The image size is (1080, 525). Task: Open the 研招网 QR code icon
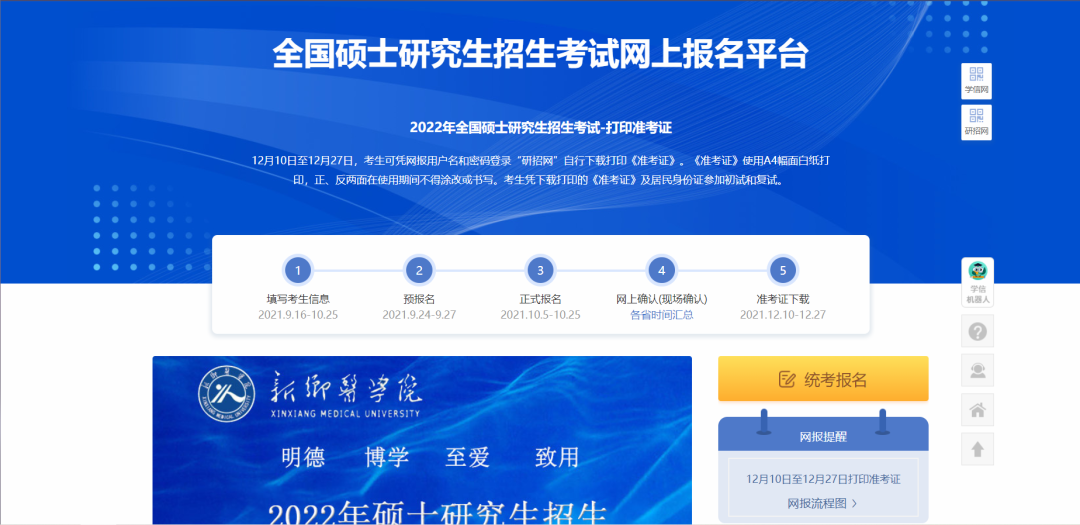coord(976,122)
